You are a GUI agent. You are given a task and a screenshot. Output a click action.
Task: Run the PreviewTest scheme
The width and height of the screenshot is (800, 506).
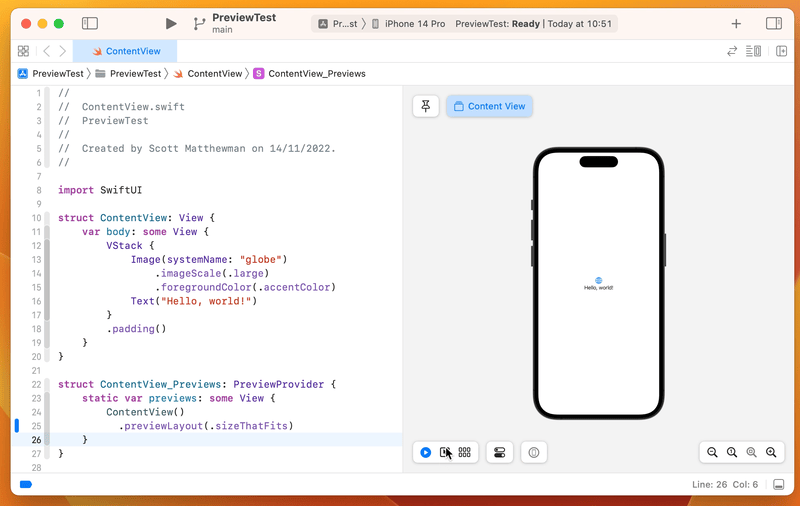pos(171,23)
